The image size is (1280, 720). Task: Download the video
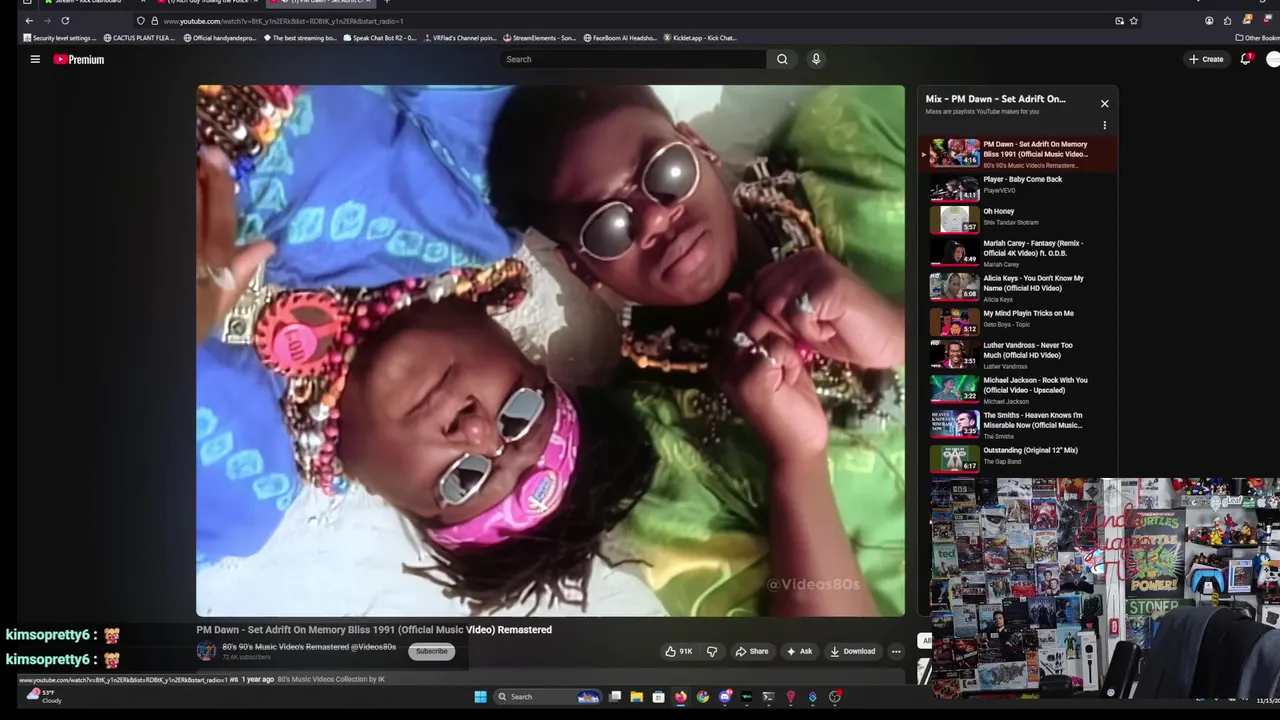click(x=852, y=651)
